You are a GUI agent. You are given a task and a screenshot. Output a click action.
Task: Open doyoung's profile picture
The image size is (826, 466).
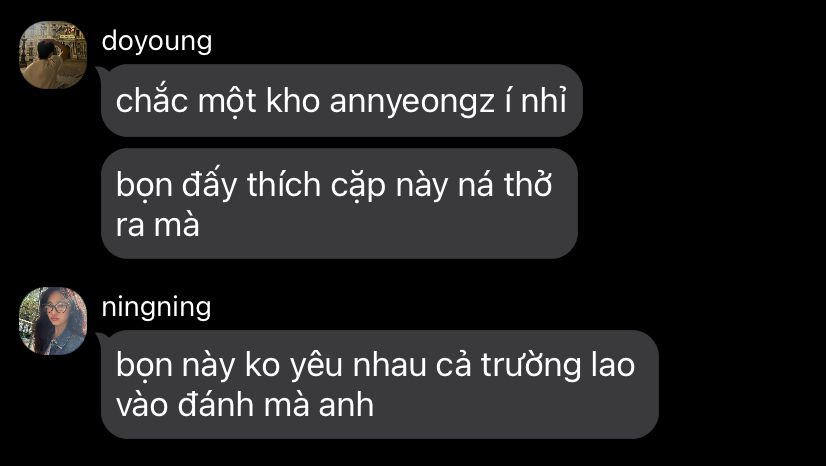tap(53, 55)
